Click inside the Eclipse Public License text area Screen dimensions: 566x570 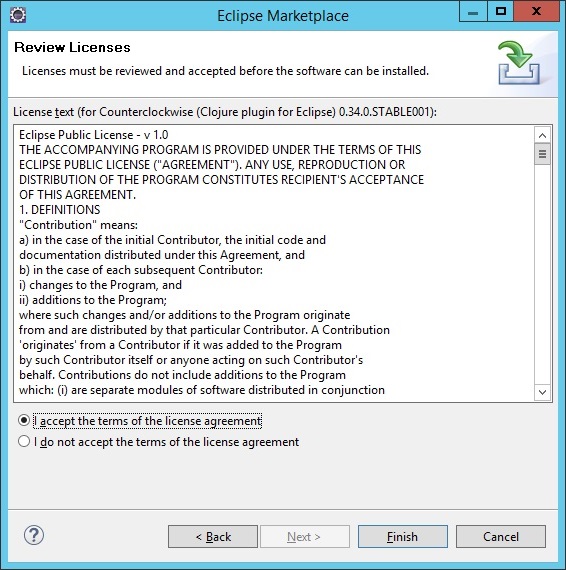pos(274,264)
